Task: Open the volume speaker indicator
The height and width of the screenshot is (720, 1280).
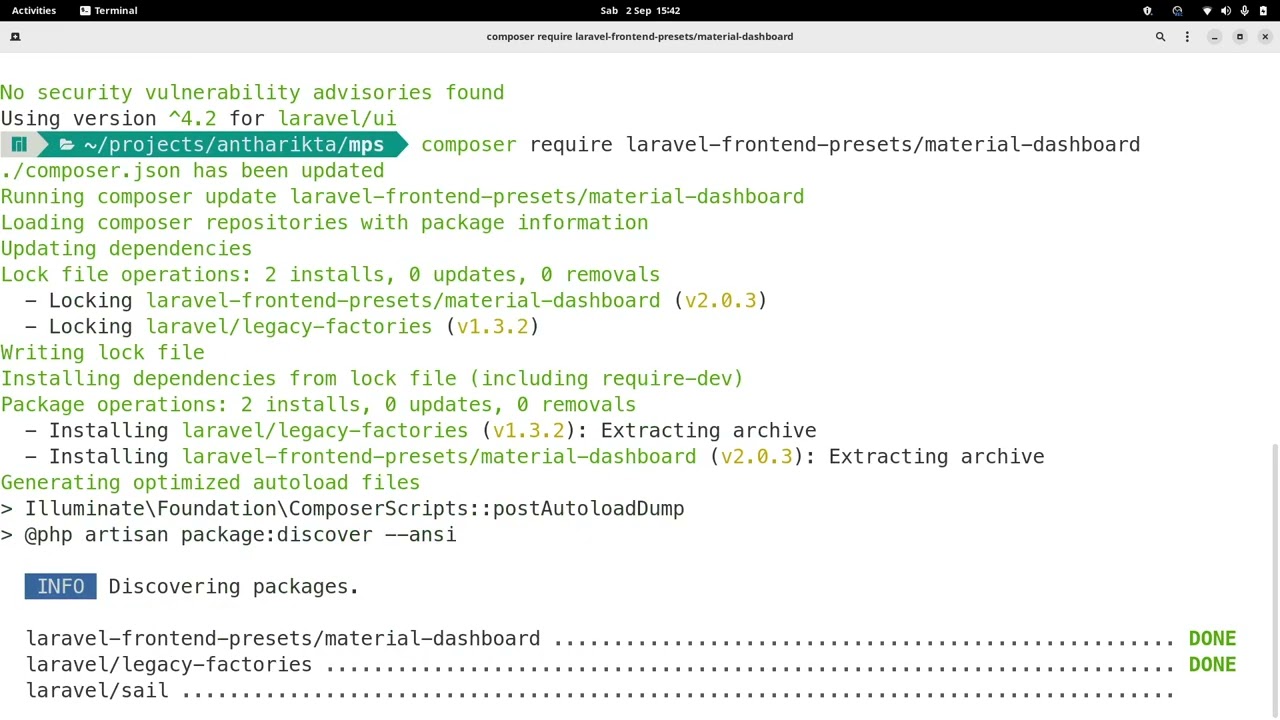Action: pyautogui.click(x=1226, y=10)
